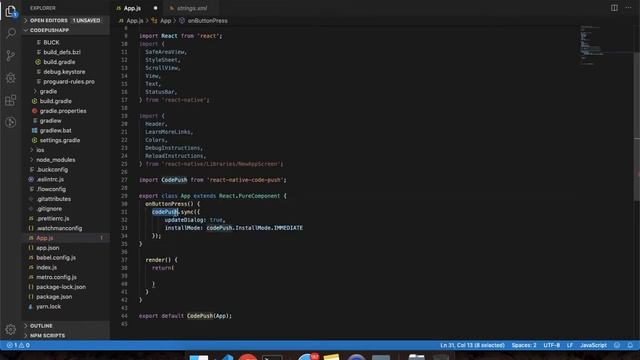The width and height of the screenshot is (640, 360).
Task: Open the feedback smiley in status bar
Action: pos(617,345)
